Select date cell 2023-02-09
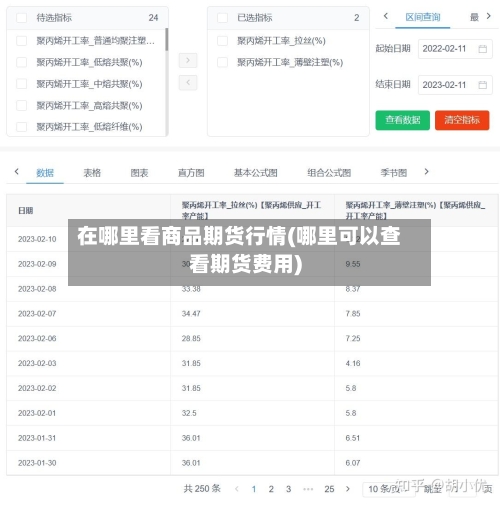The image size is (500, 506). click(37, 264)
